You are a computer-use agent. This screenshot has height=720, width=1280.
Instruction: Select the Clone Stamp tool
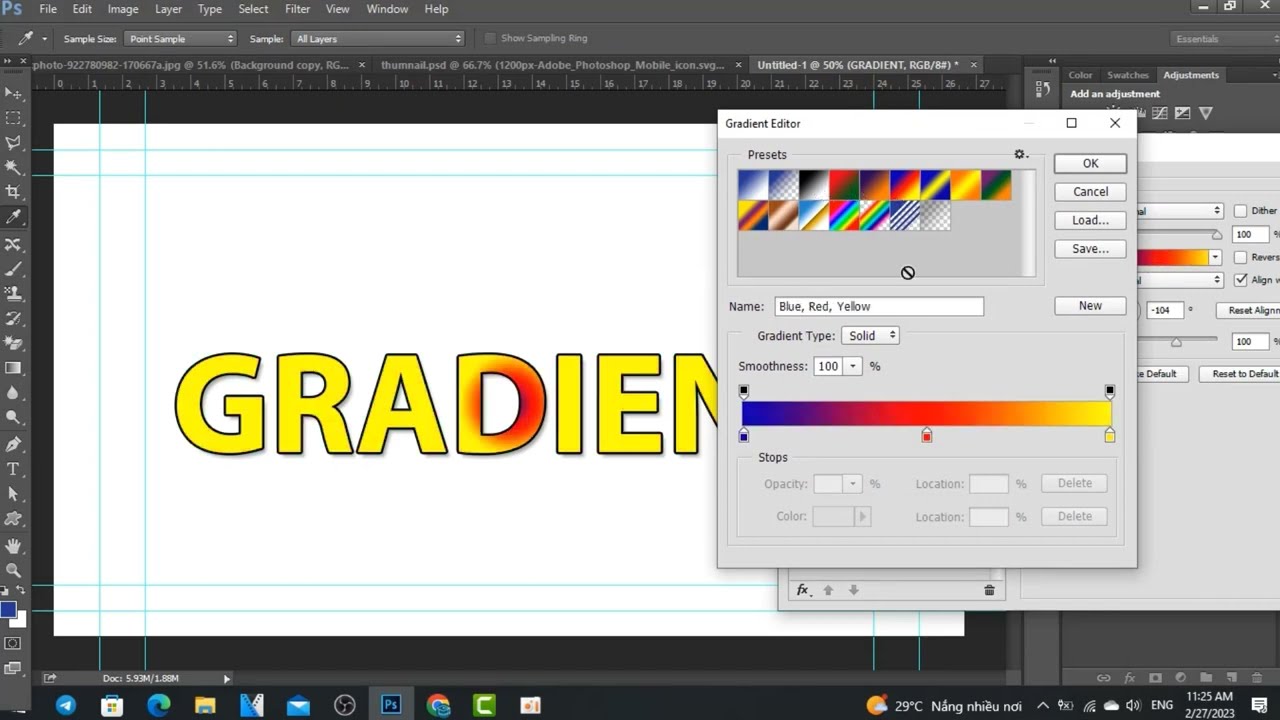(14, 294)
